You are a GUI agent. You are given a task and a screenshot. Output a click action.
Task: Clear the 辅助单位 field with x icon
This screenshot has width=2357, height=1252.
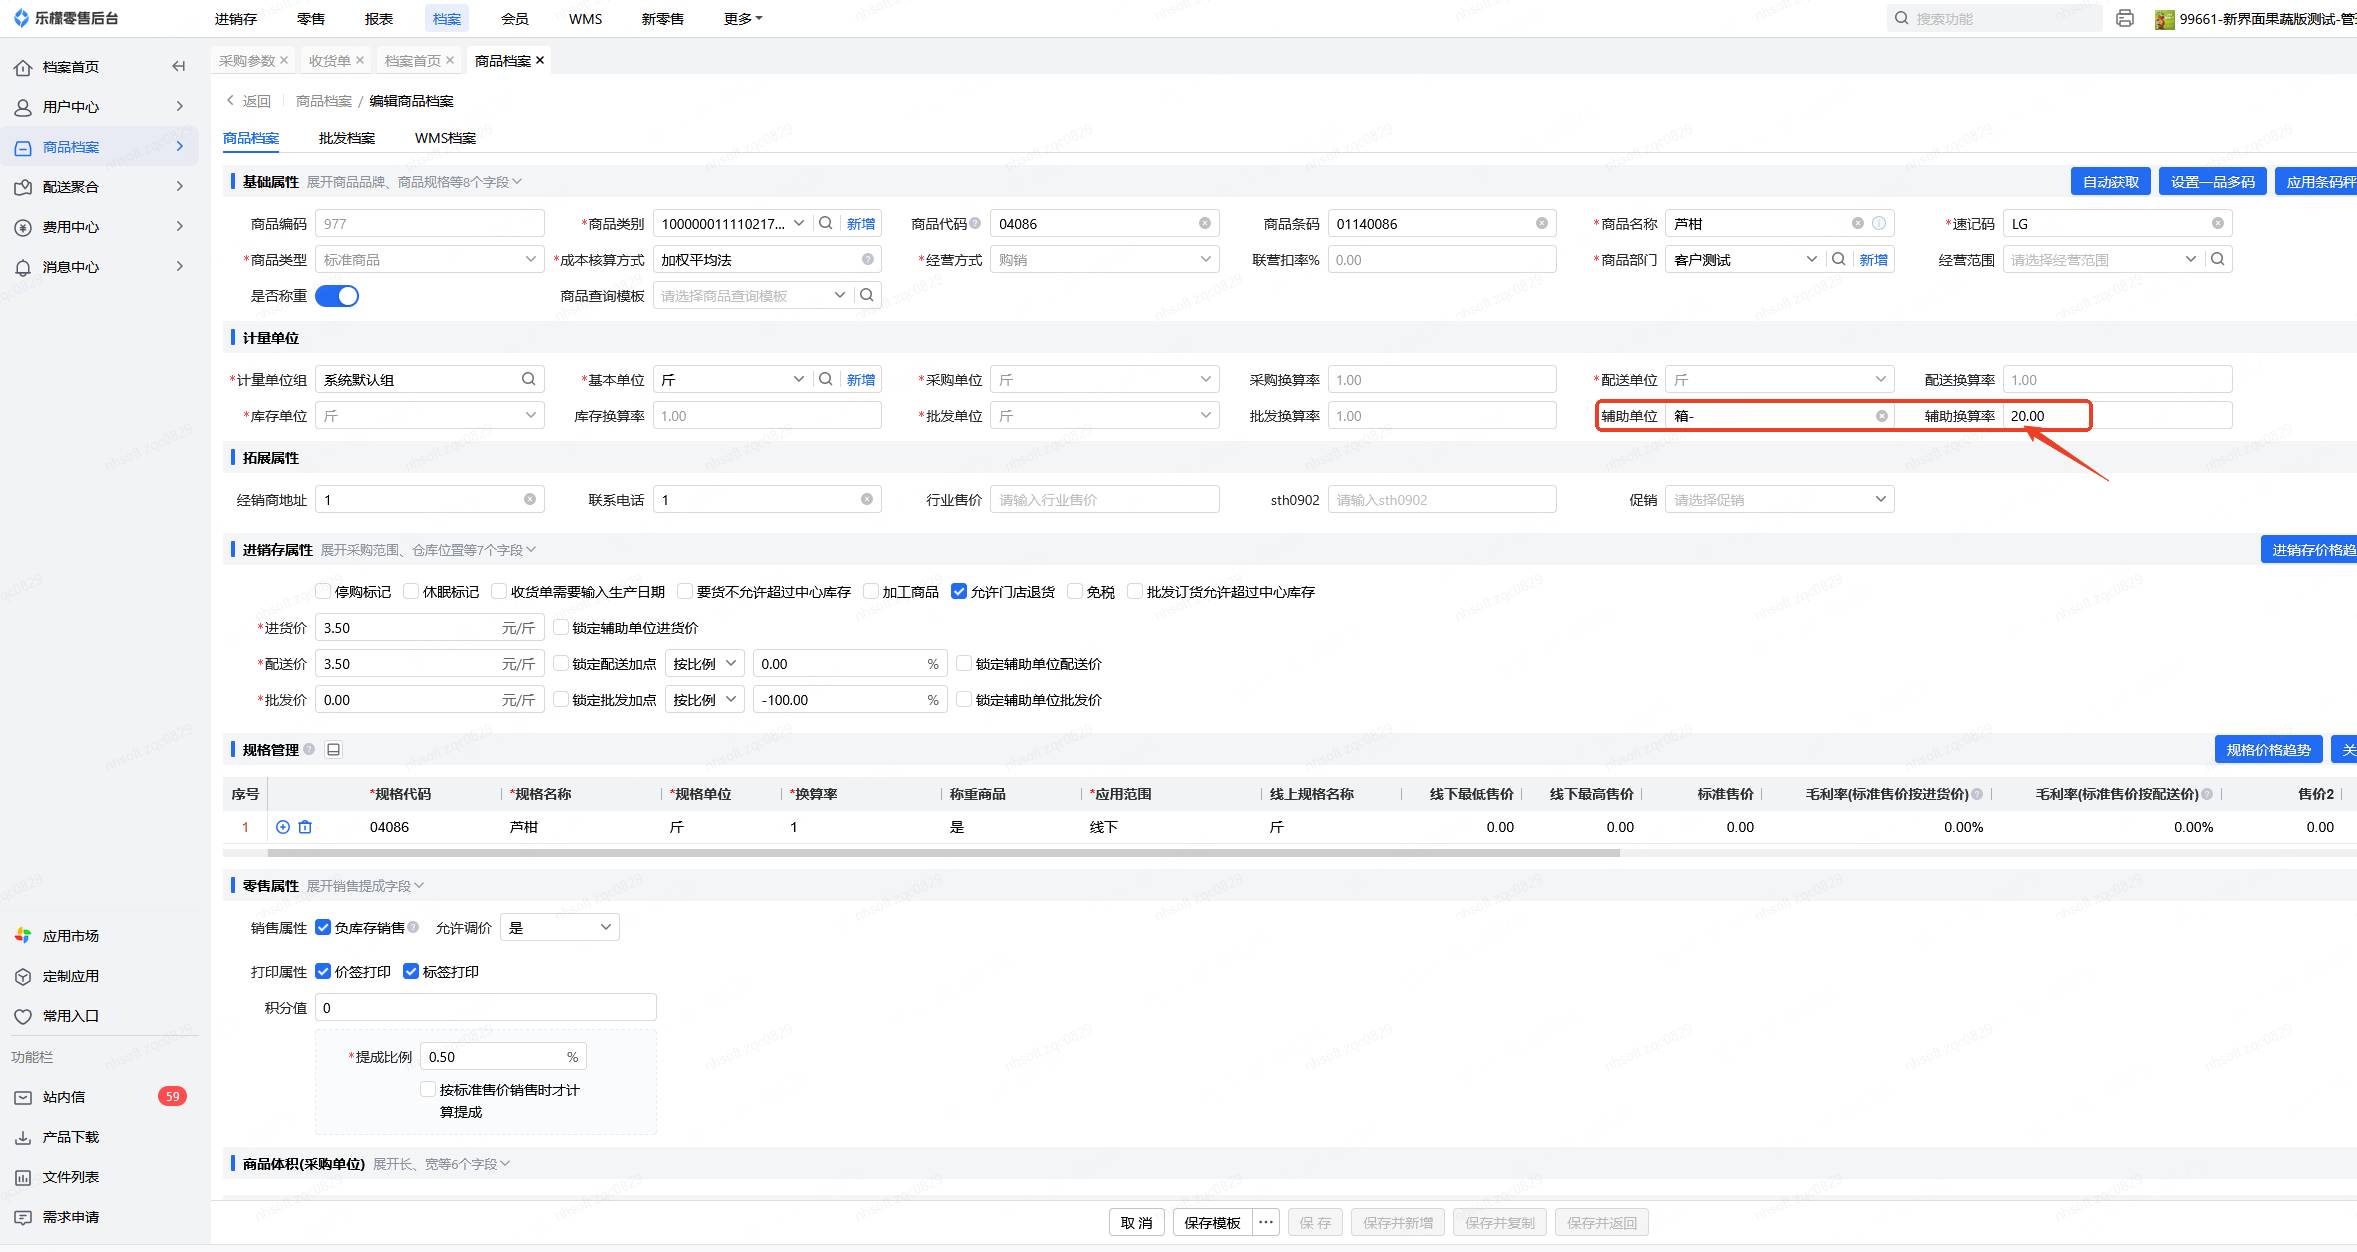click(1881, 416)
